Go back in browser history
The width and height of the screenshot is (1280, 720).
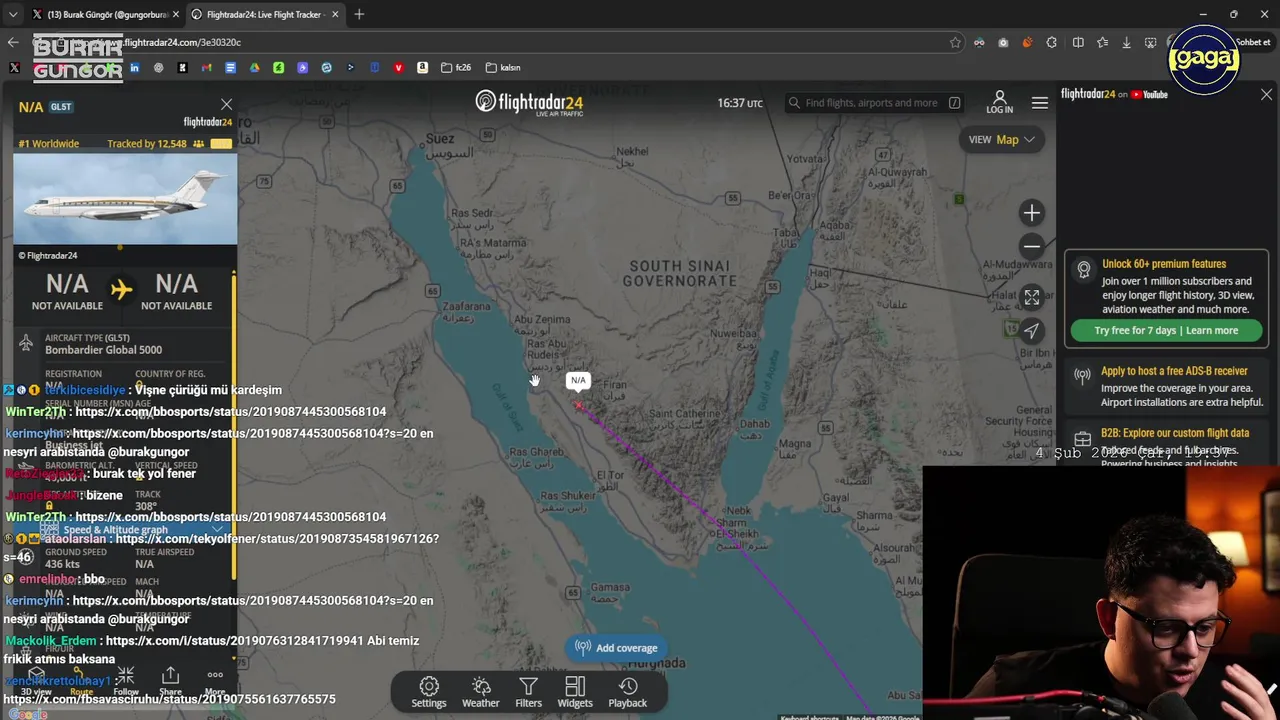(x=13, y=42)
